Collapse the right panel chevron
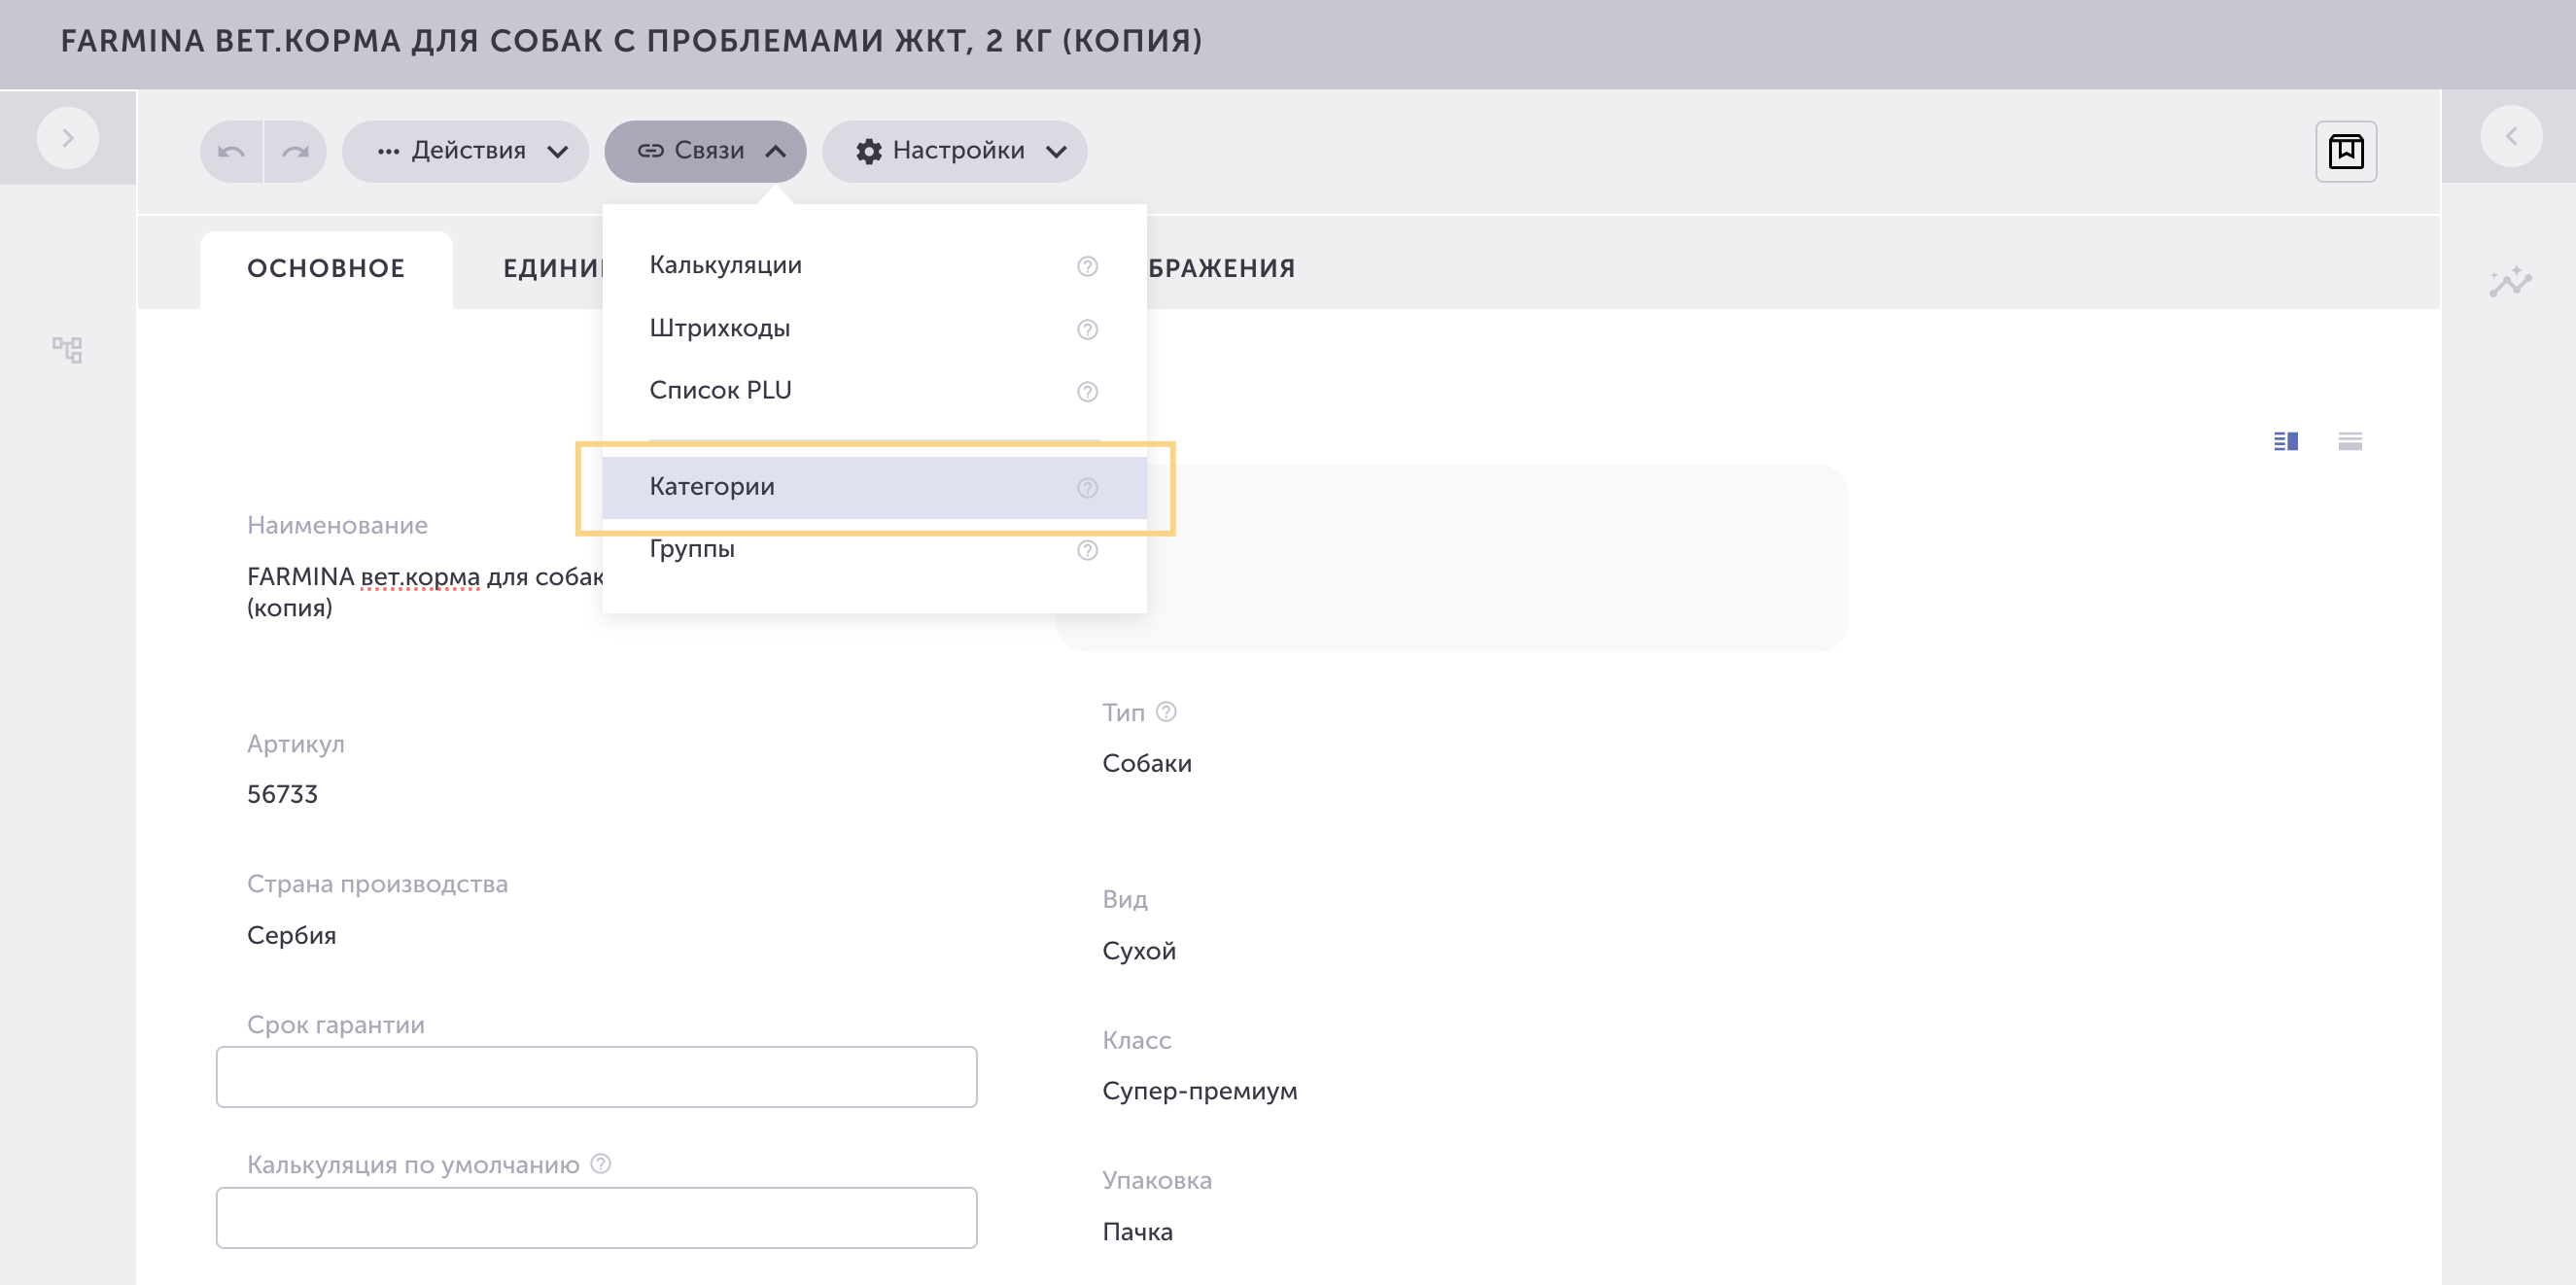Screen dimensions: 2576x1285 click(x=2511, y=136)
